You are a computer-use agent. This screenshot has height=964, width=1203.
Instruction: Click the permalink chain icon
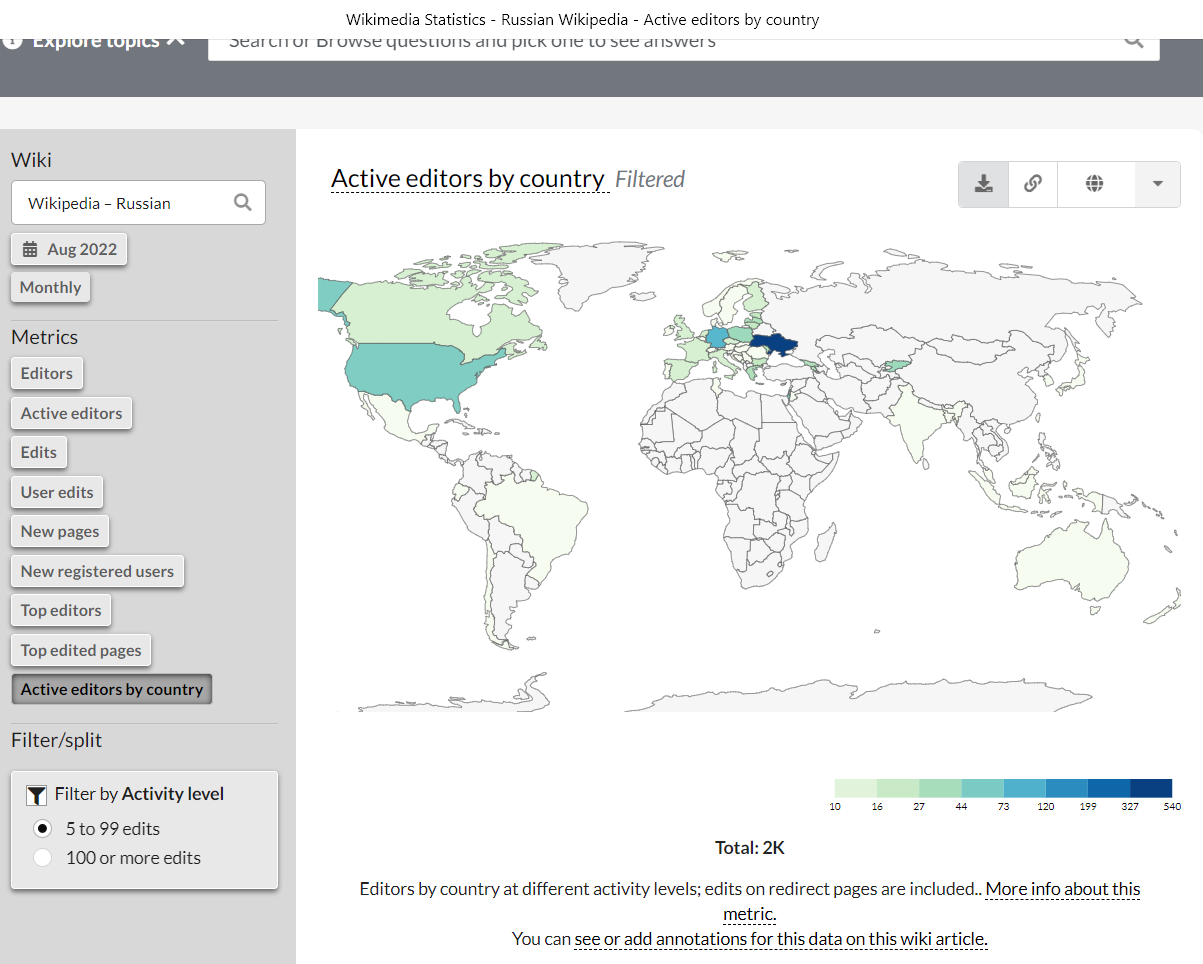[x=1033, y=184]
